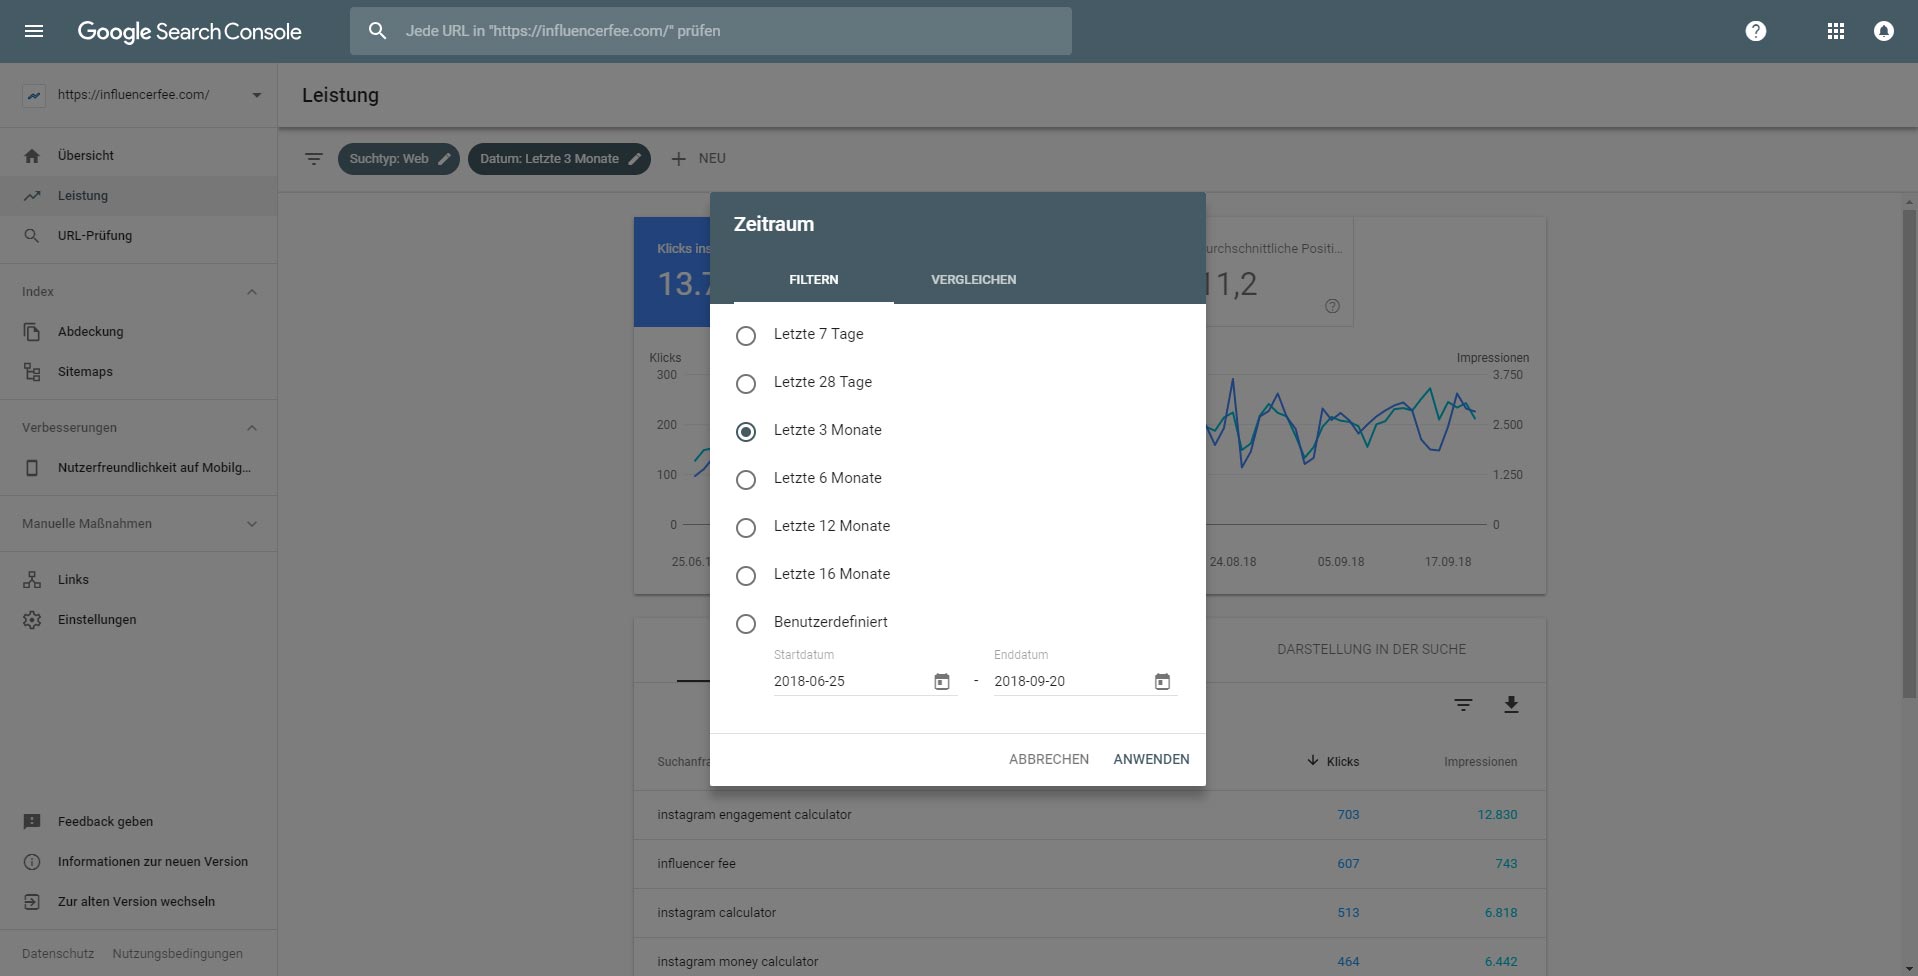The image size is (1918, 976).
Task: Open the Datenschutz link
Action: point(58,953)
